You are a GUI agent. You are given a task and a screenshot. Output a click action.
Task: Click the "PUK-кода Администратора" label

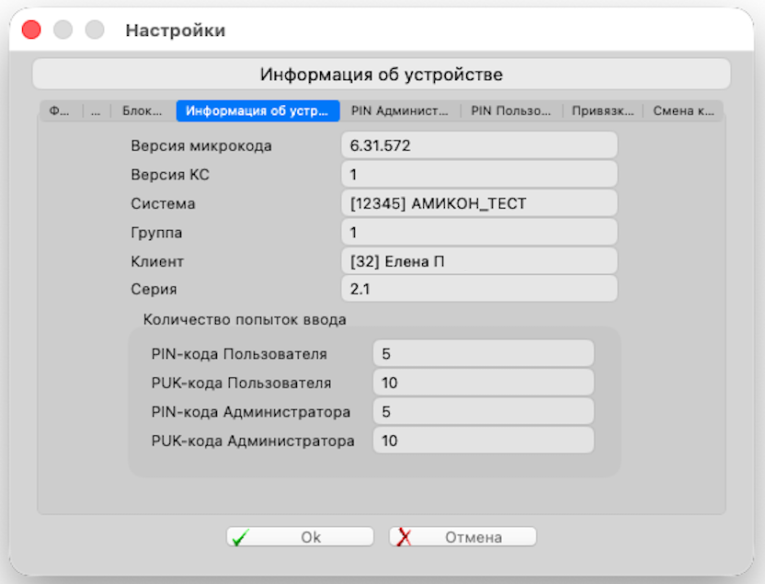click(253, 441)
